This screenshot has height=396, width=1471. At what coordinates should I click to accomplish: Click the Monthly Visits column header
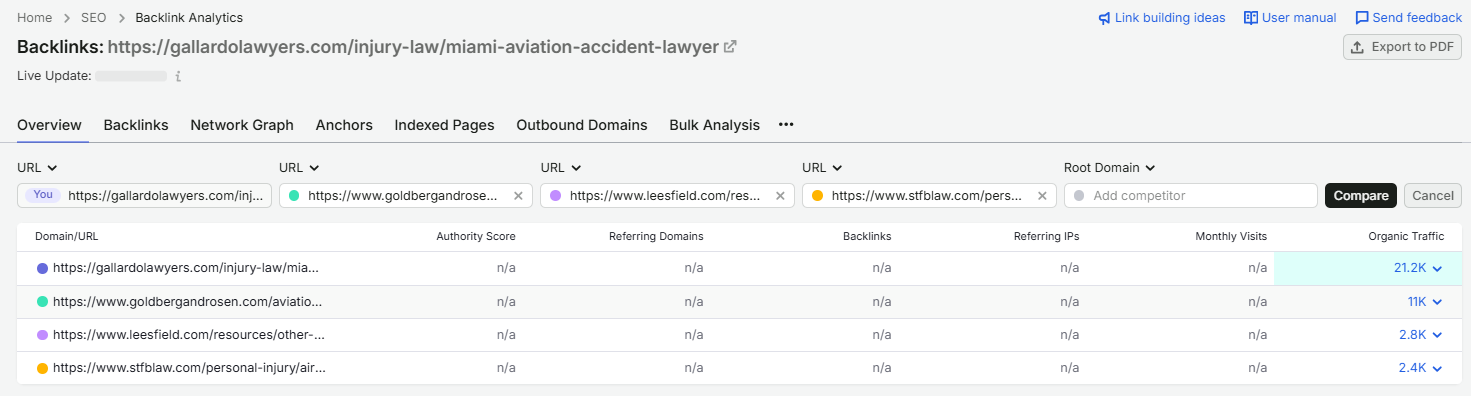click(x=1231, y=236)
